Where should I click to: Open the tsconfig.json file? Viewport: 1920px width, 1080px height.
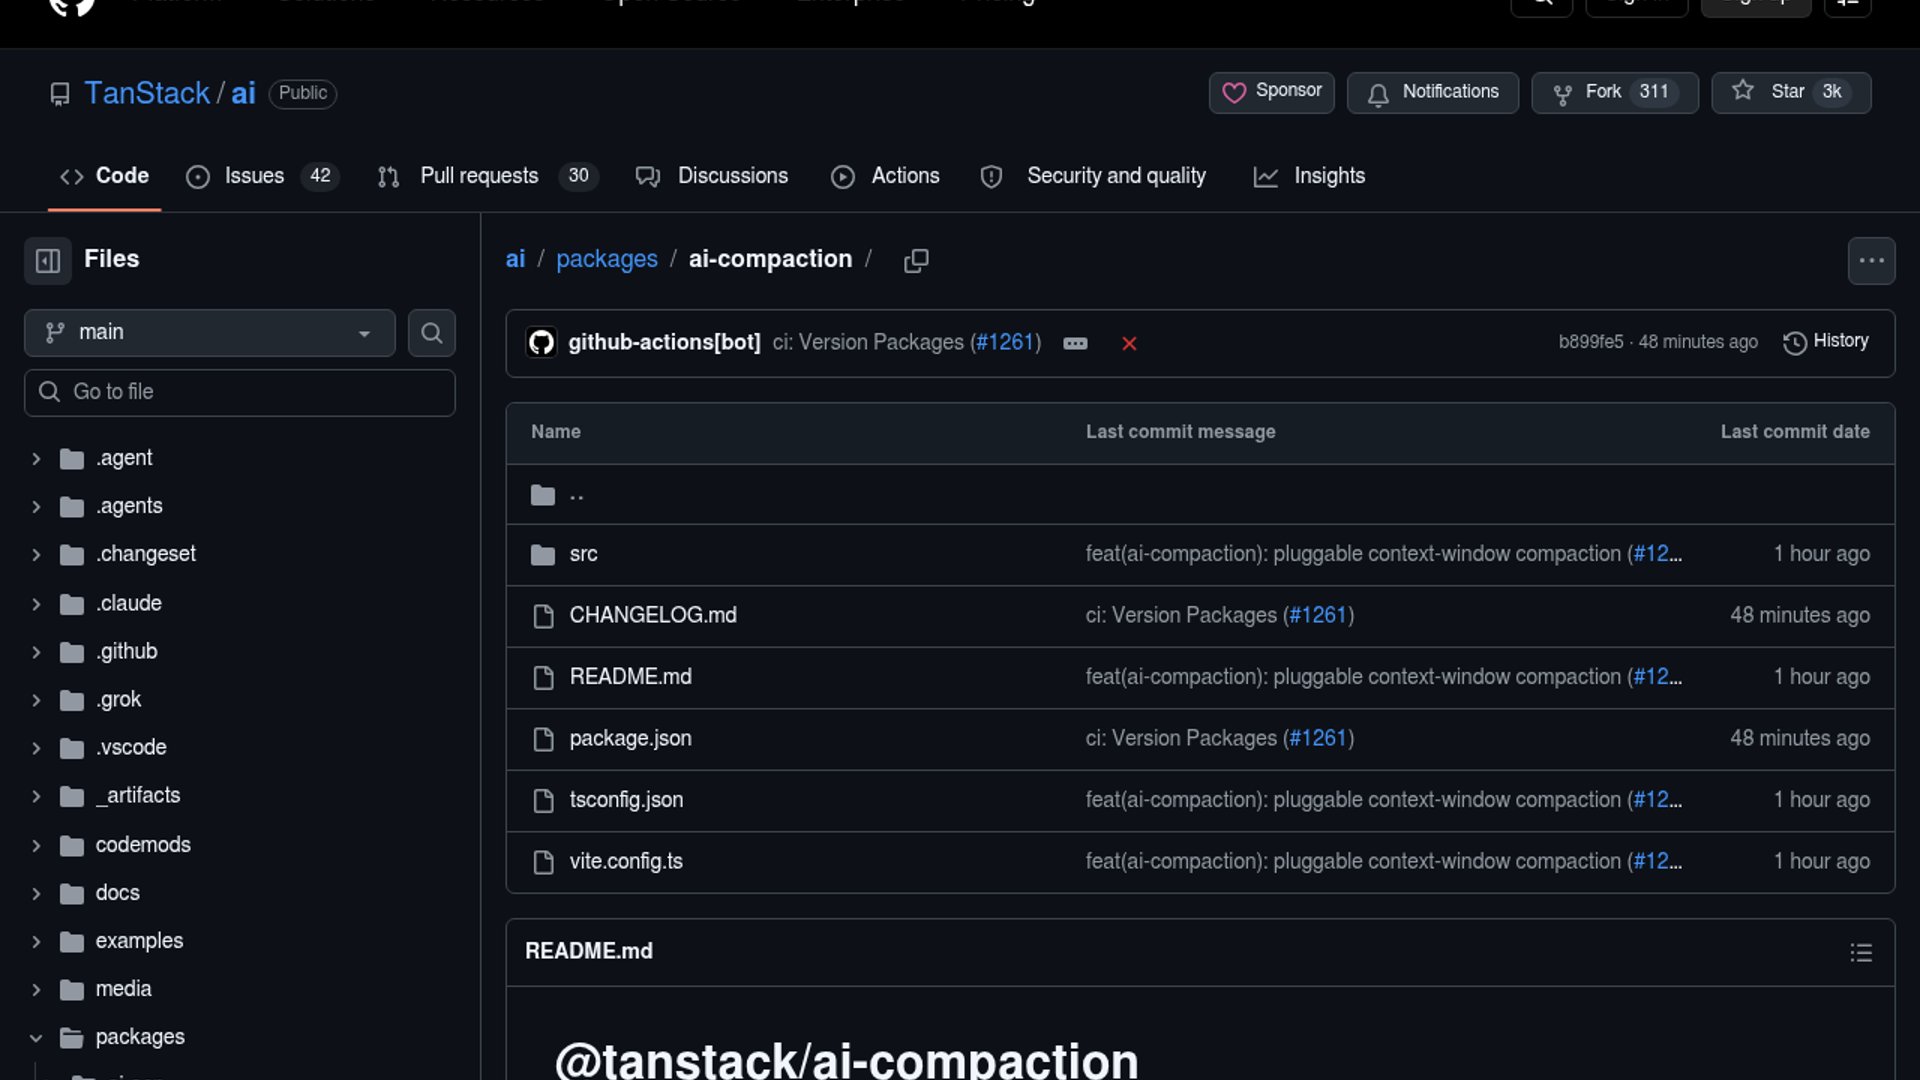626,800
